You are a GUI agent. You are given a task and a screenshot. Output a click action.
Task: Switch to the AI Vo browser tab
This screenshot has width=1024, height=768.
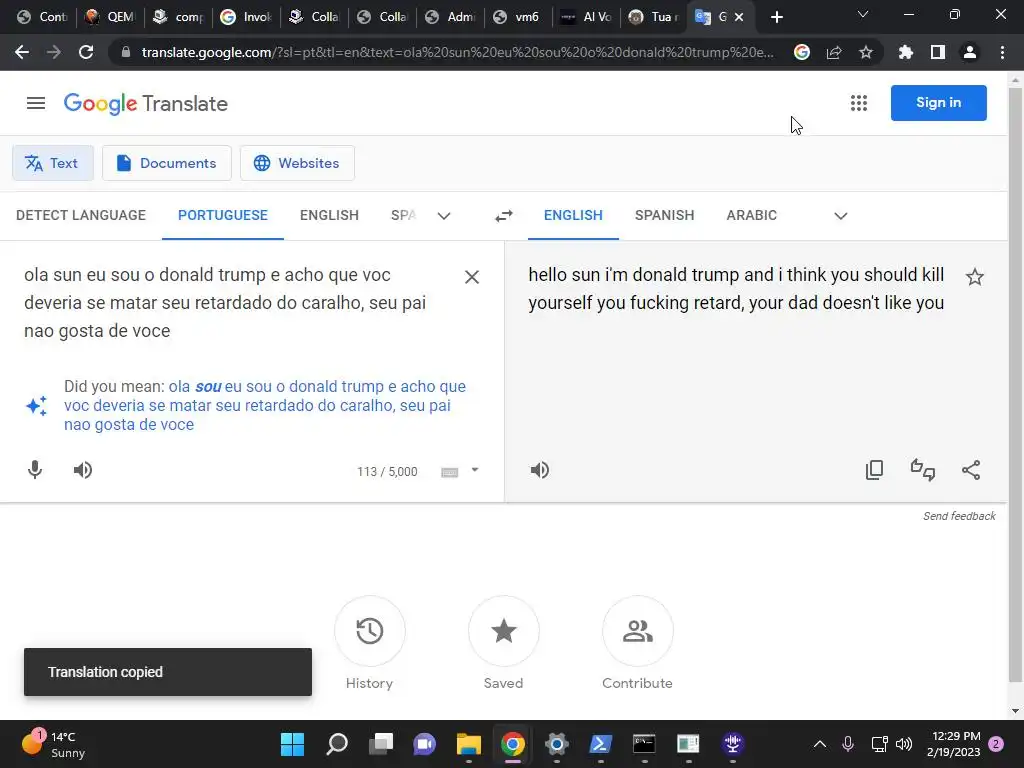(x=586, y=17)
